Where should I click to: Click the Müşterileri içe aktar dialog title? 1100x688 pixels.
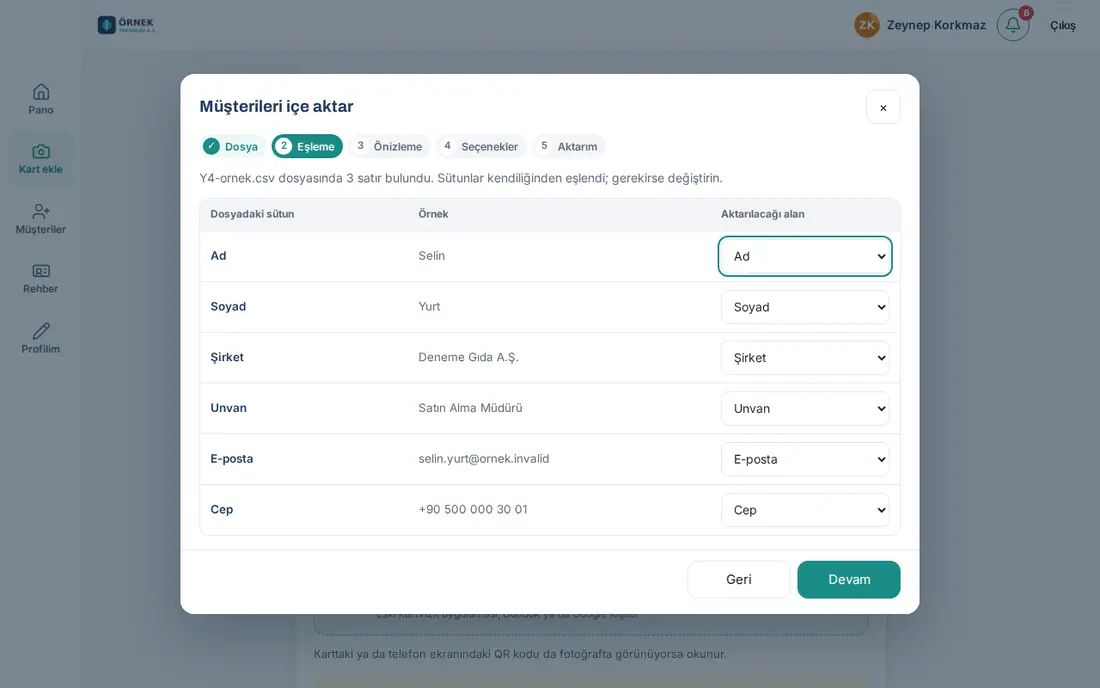tap(276, 106)
